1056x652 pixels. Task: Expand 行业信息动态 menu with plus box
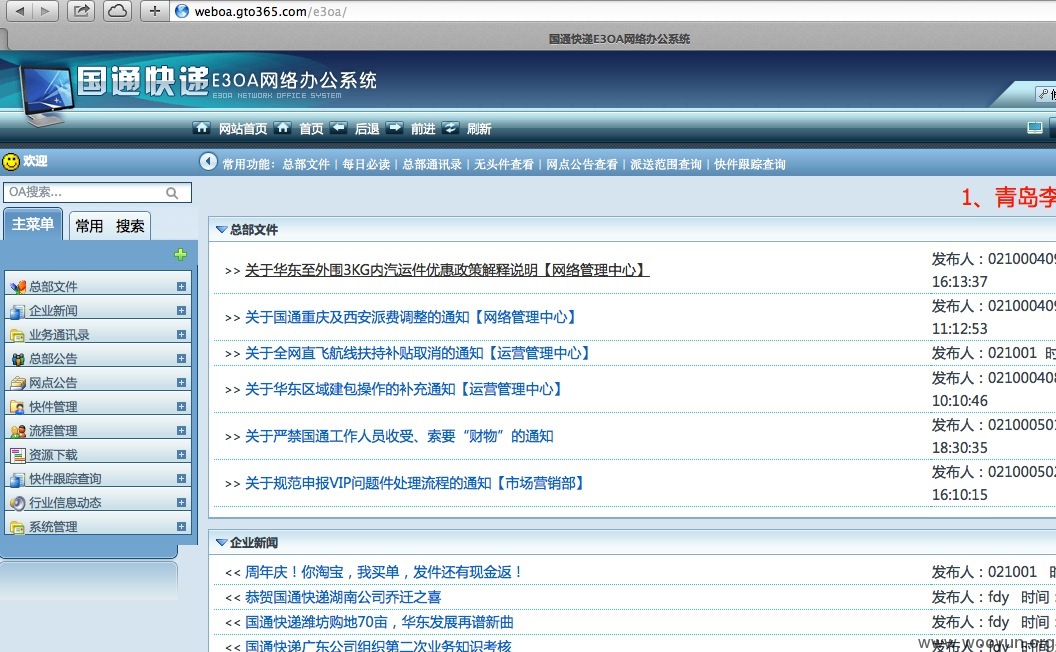coord(181,502)
